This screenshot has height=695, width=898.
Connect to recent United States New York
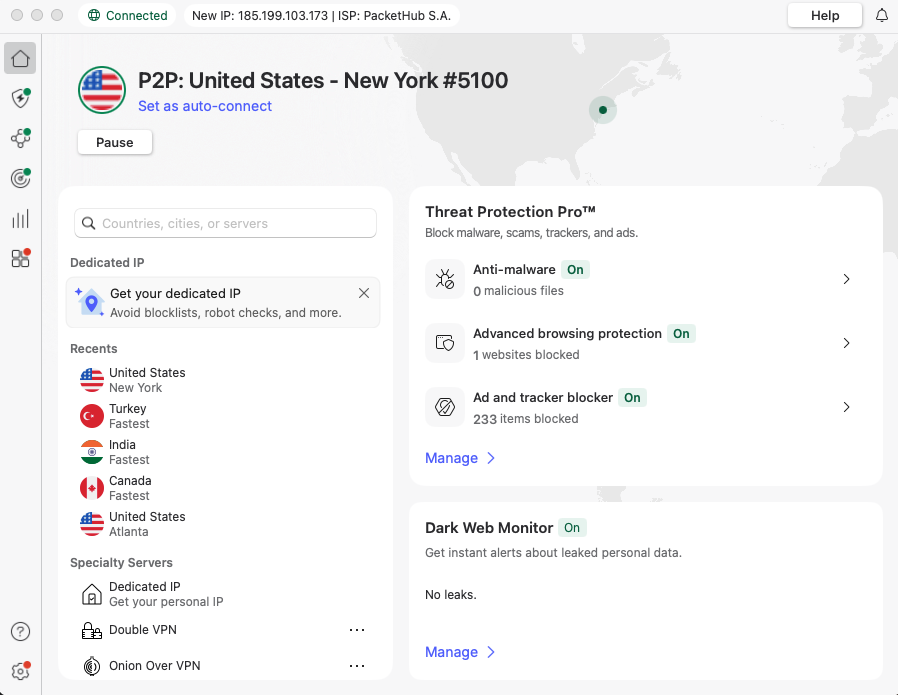point(223,380)
